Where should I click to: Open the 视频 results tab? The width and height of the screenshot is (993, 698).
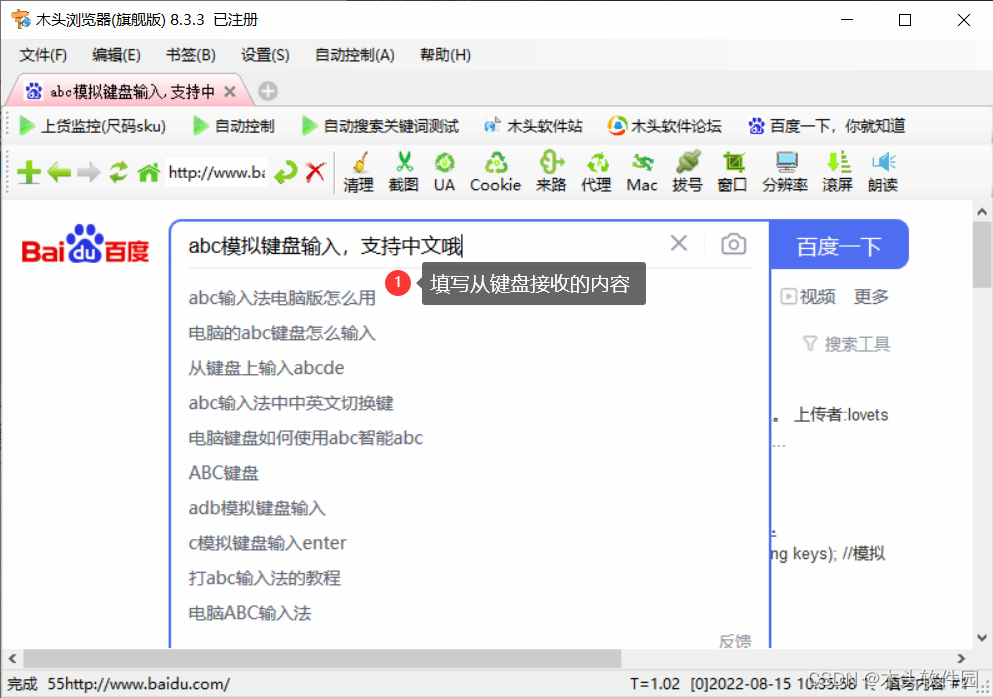tap(808, 296)
